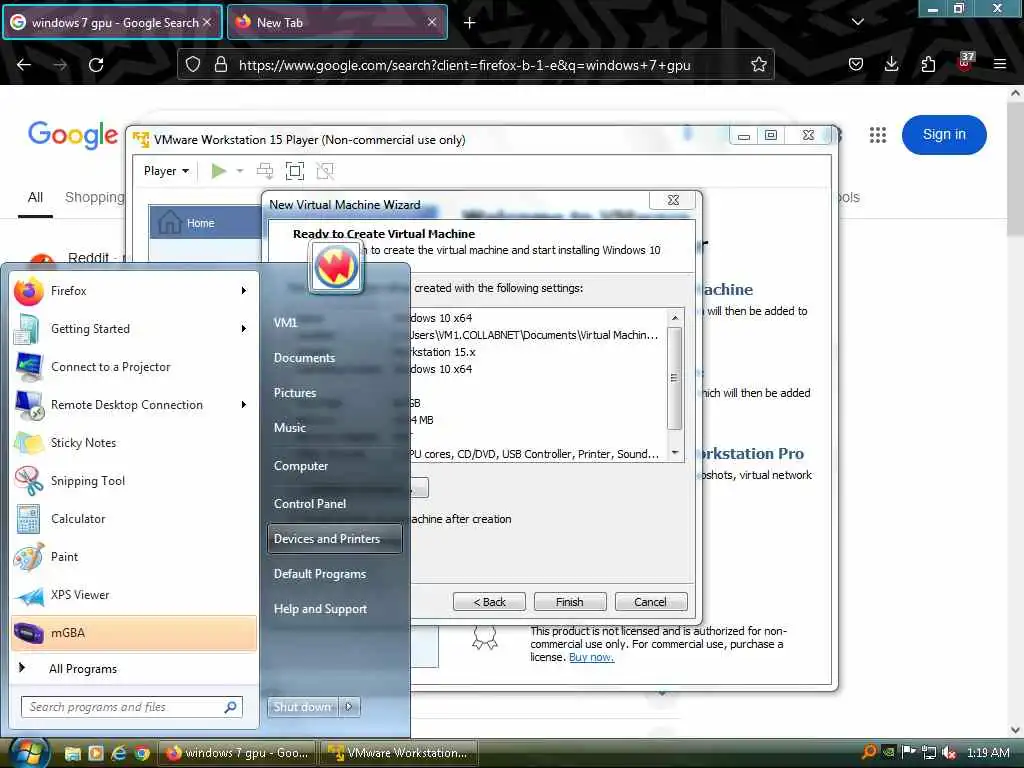This screenshot has width=1024, height=768.
Task: Click the Finish button in the wizard
Action: click(x=569, y=602)
